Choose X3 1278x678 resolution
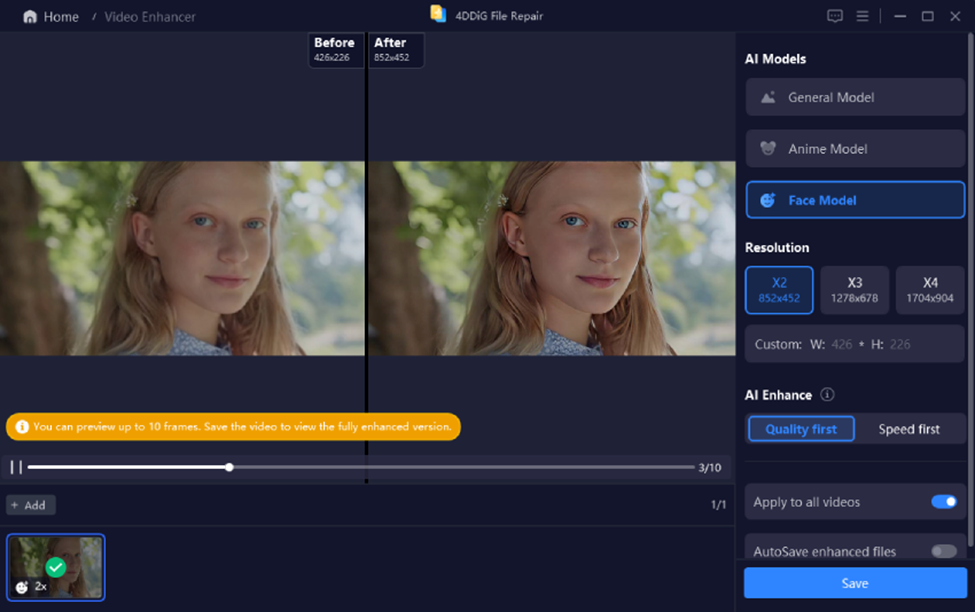 tap(854, 290)
